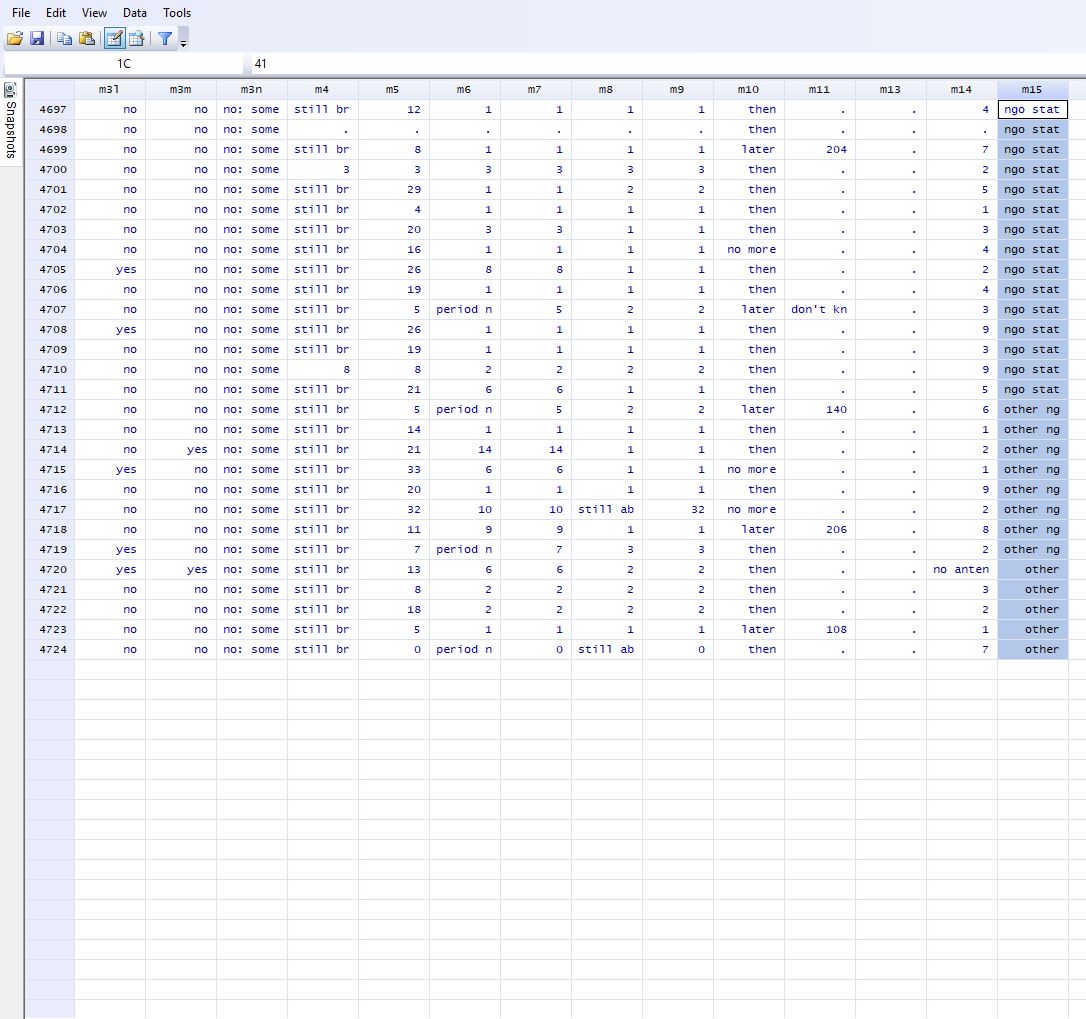Viewport: 1086px width, 1019px height.
Task: Switch to Data Browser browse mode
Action: [137, 39]
